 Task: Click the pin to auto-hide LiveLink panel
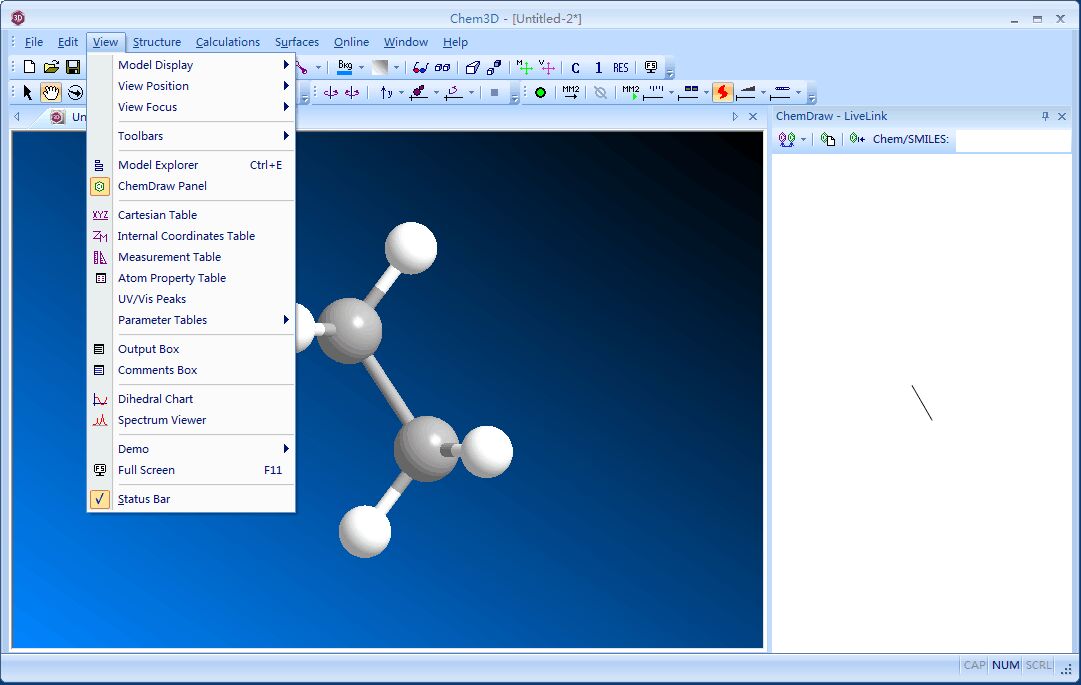click(1047, 116)
